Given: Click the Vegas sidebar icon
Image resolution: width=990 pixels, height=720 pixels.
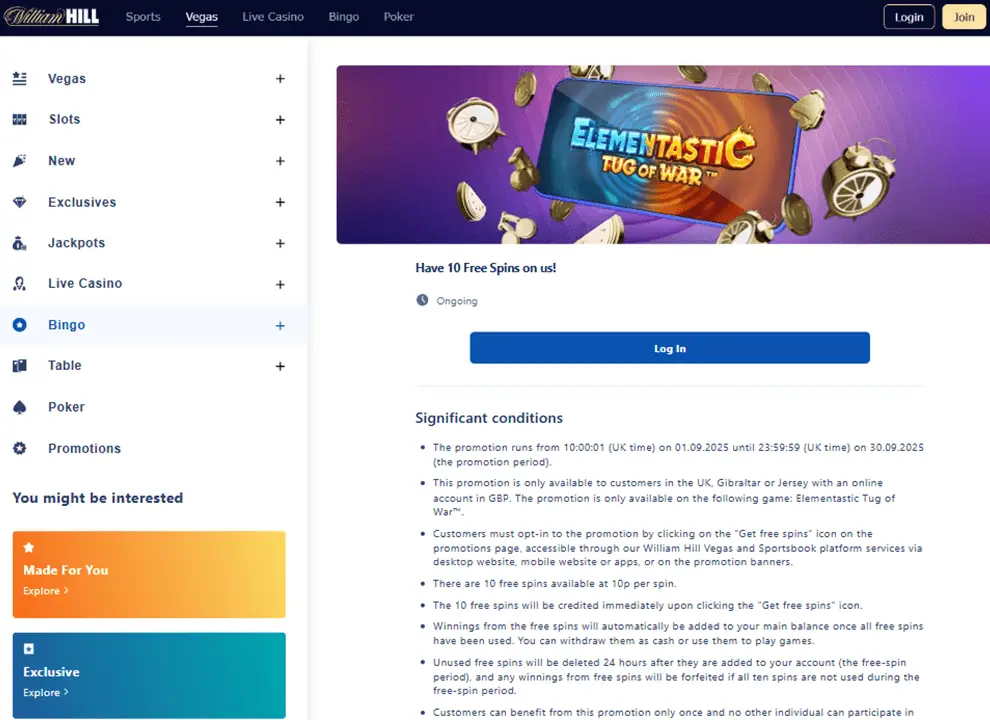Looking at the screenshot, I should (19, 79).
